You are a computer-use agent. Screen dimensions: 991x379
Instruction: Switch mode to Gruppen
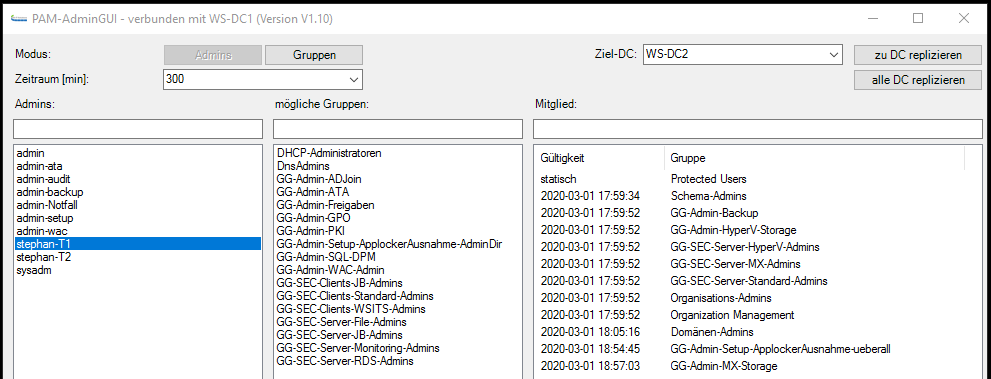pos(314,55)
